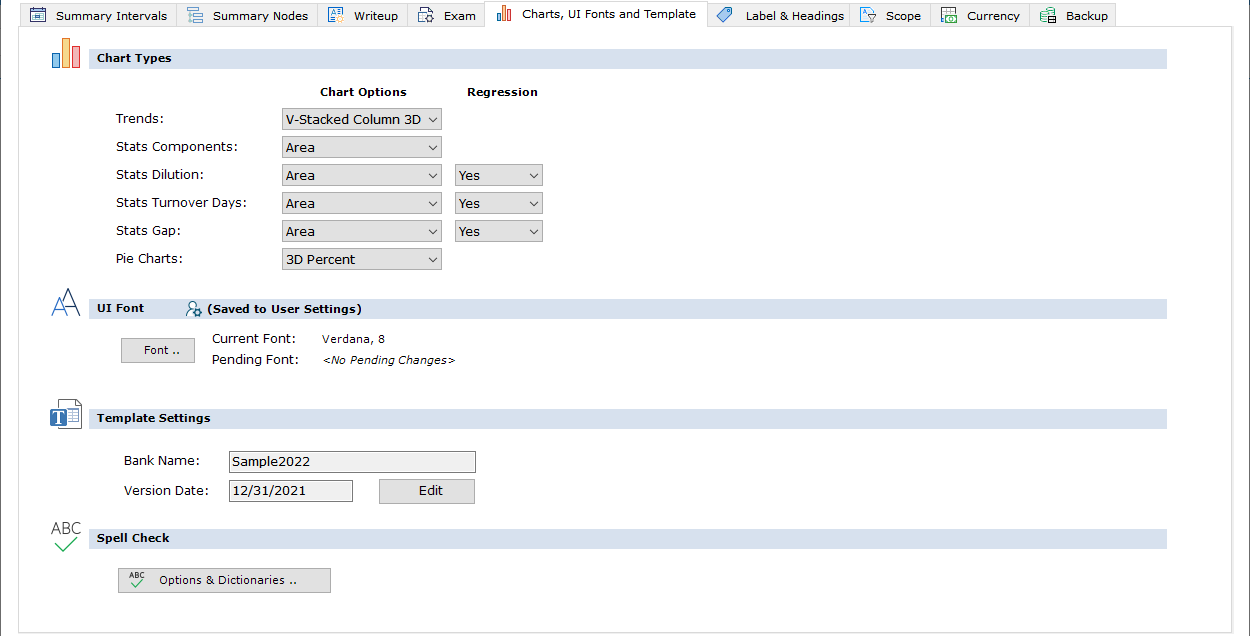Screen dimensions: 1250x636
Task: Open the Stats Dilution regression dropdown
Action: pyautogui.click(x=498, y=175)
